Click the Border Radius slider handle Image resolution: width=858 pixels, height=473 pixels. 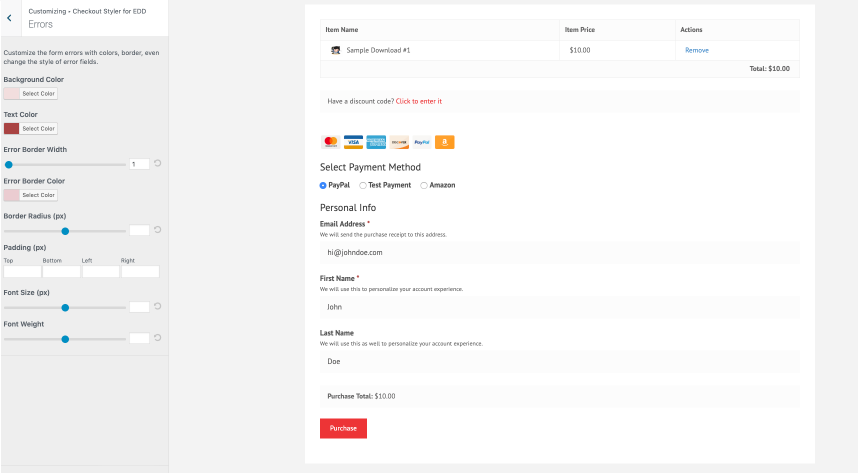65,231
